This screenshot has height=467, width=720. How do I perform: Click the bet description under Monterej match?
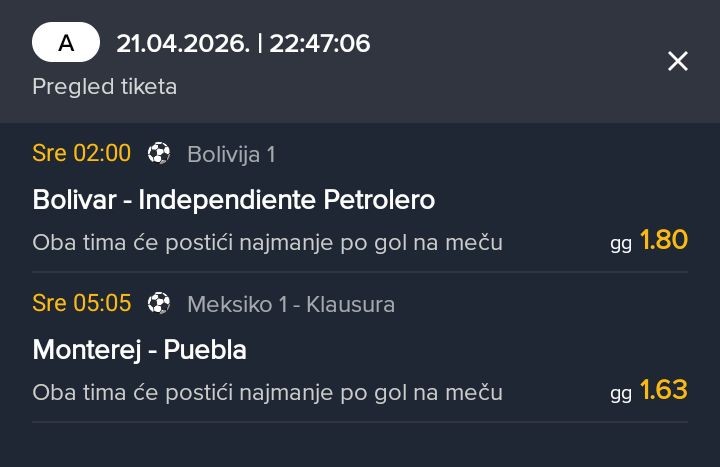[x=267, y=393]
